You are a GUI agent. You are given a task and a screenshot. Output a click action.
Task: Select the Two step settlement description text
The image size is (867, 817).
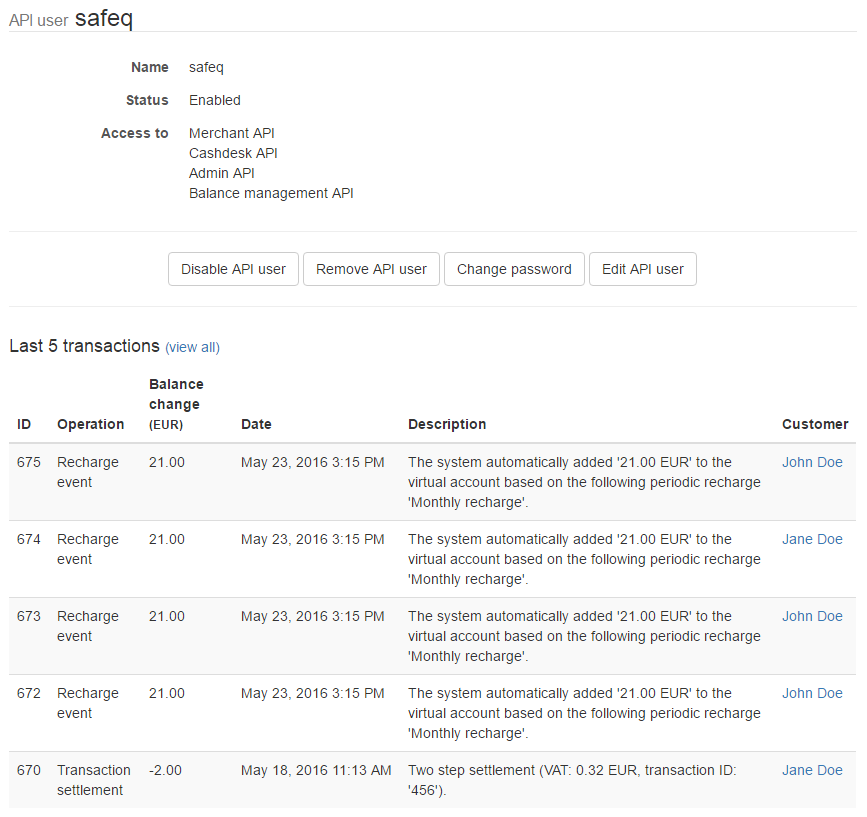click(x=571, y=780)
